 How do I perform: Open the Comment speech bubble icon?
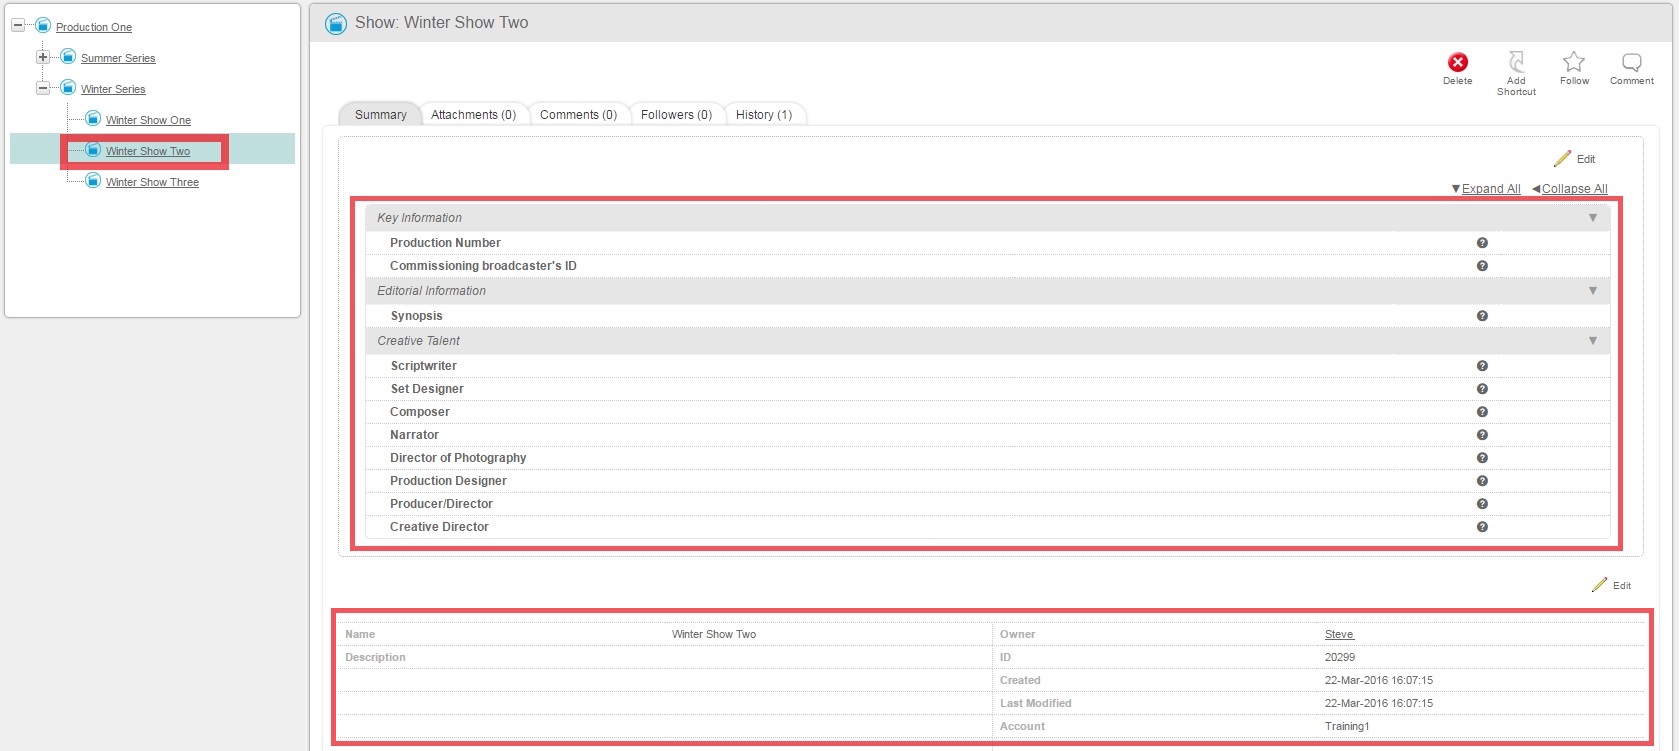click(1631, 62)
